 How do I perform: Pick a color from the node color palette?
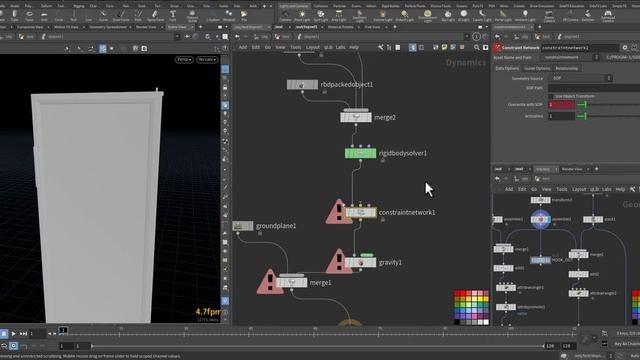click(x=471, y=308)
